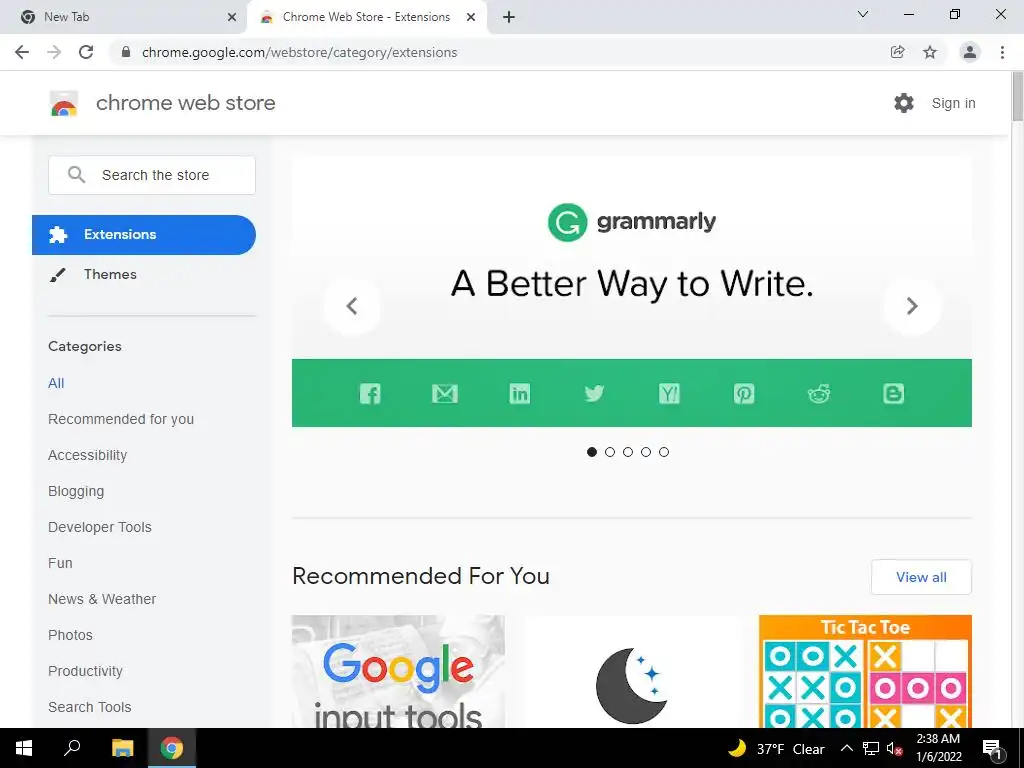Go back using browser back arrow
Image resolution: width=1024 pixels, height=768 pixels.
[x=22, y=52]
